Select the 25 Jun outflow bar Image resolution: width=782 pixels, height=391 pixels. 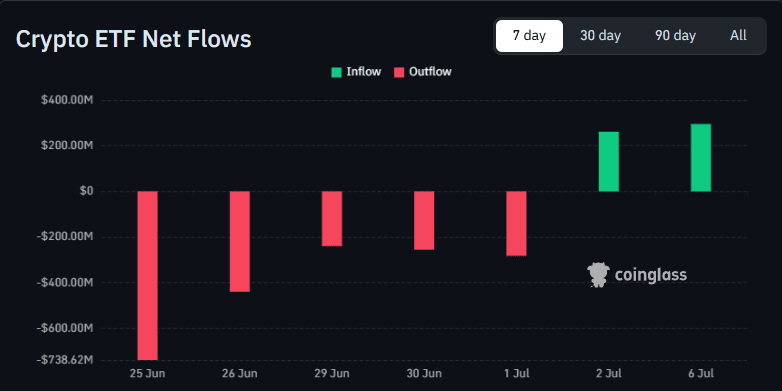coord(148,275)
